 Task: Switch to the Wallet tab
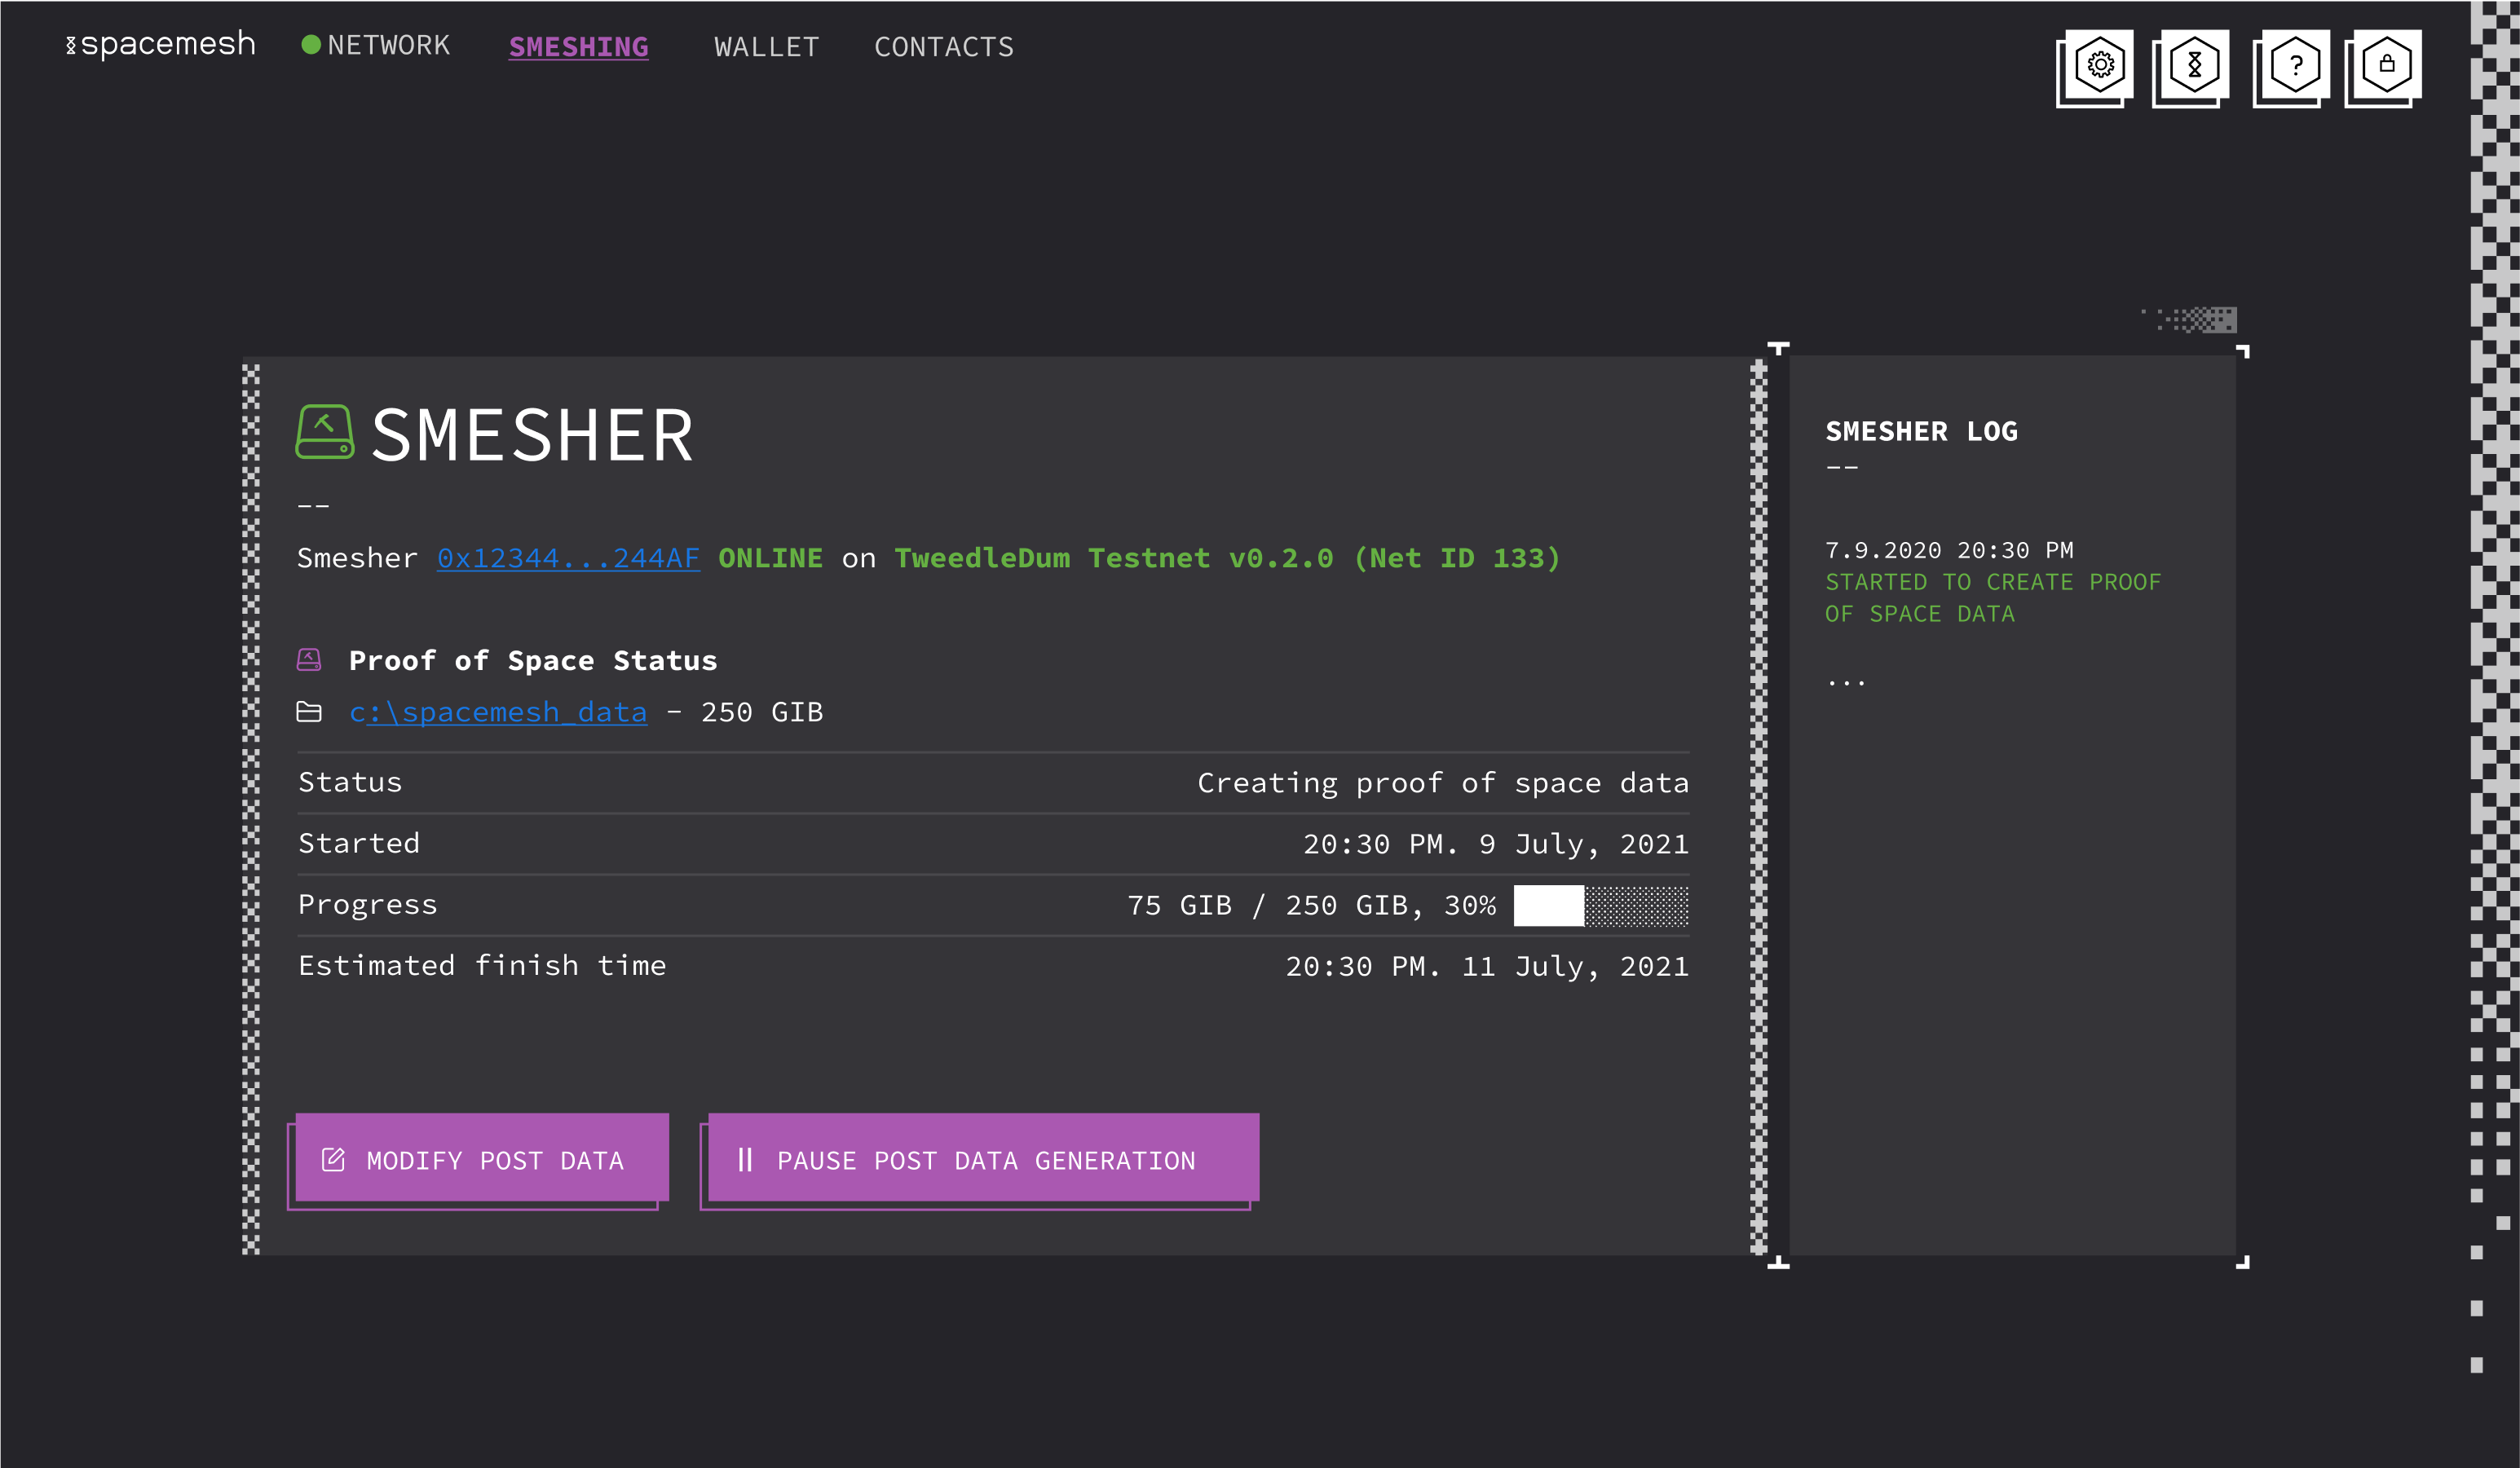pyautogui.click(x=766, y=47)
